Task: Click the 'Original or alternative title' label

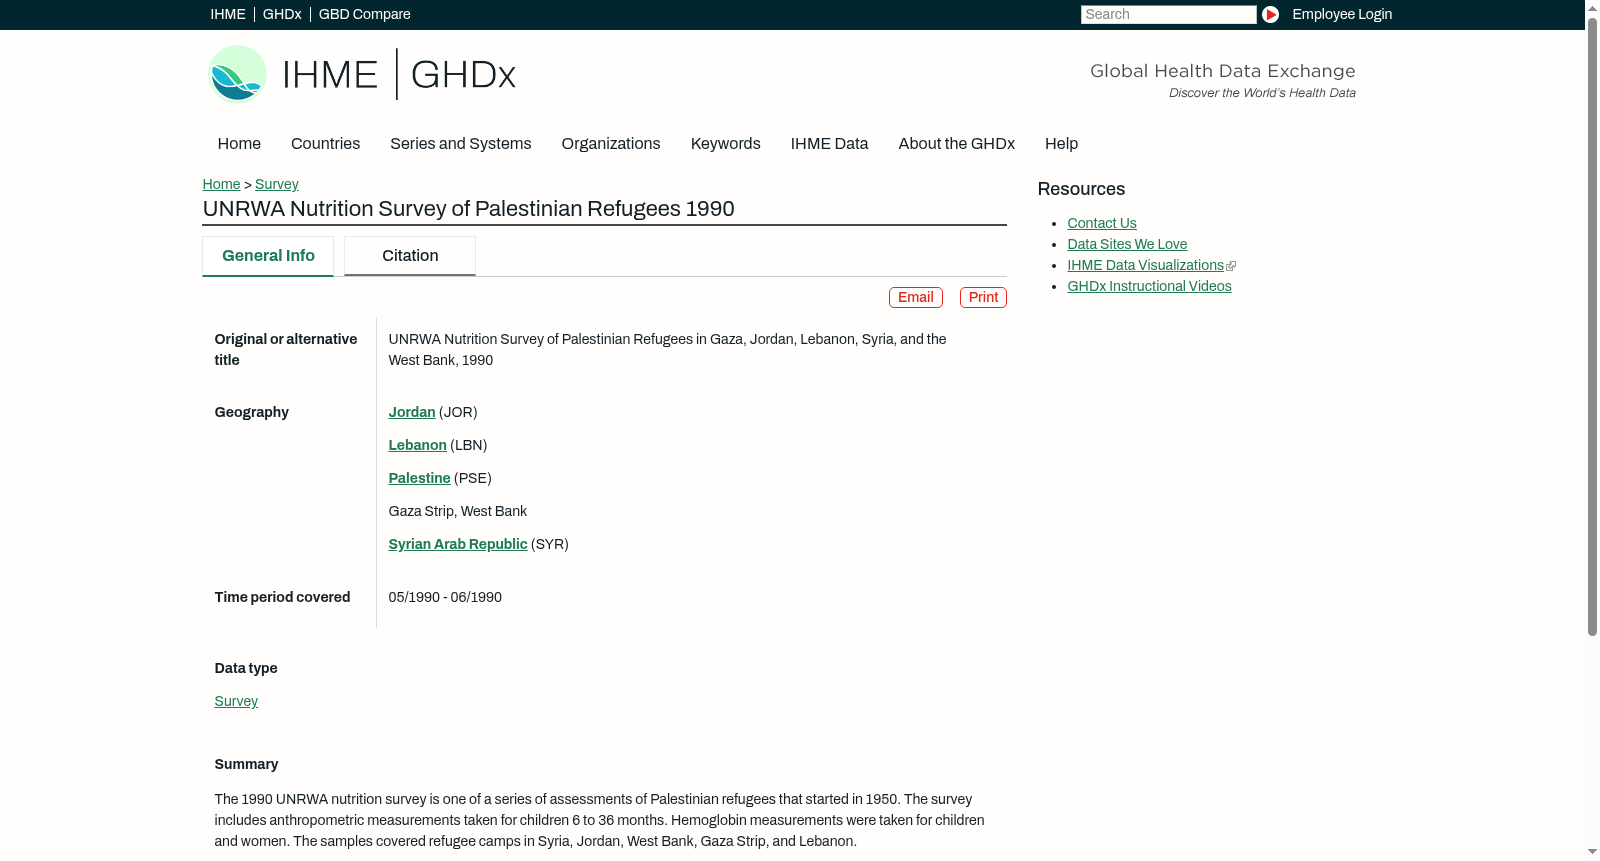Action: coord(286,349)
